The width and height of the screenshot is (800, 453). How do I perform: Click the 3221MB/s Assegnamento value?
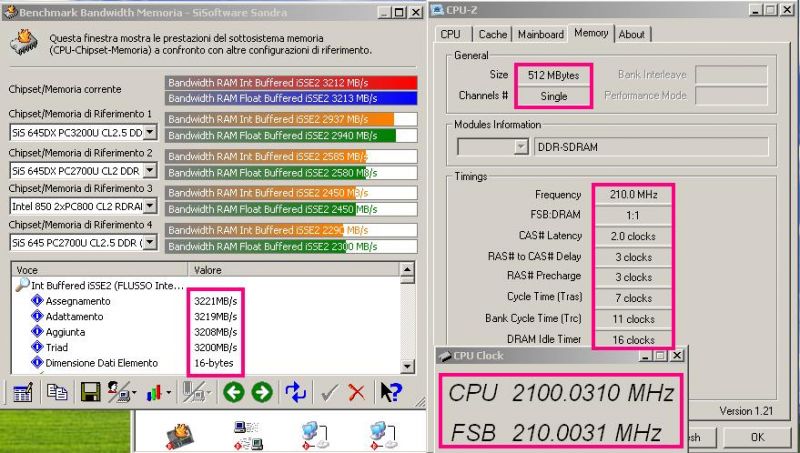215,301
